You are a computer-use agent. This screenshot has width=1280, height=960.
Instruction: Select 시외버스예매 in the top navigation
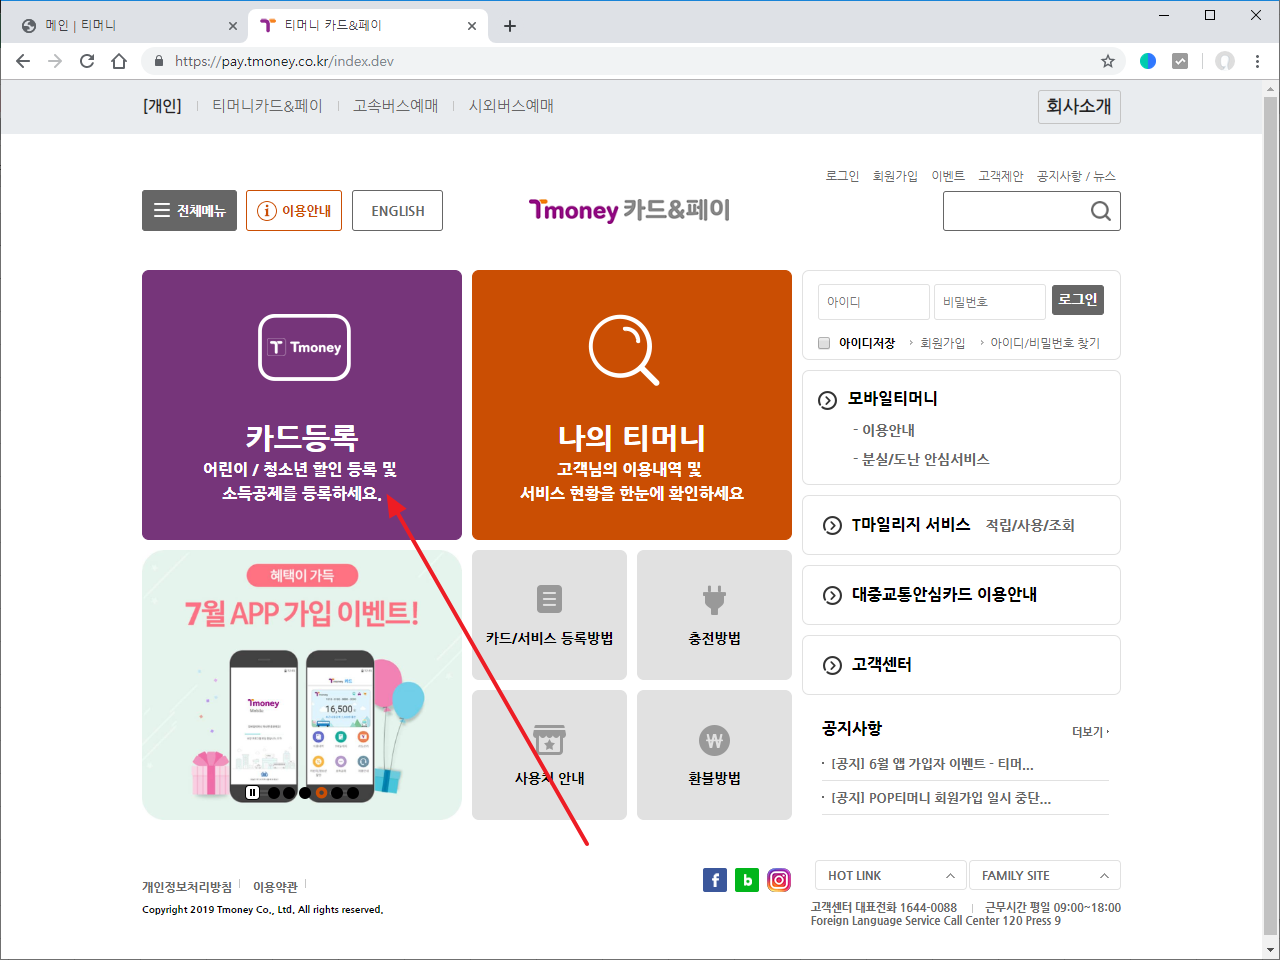click(x=511, y=106)
